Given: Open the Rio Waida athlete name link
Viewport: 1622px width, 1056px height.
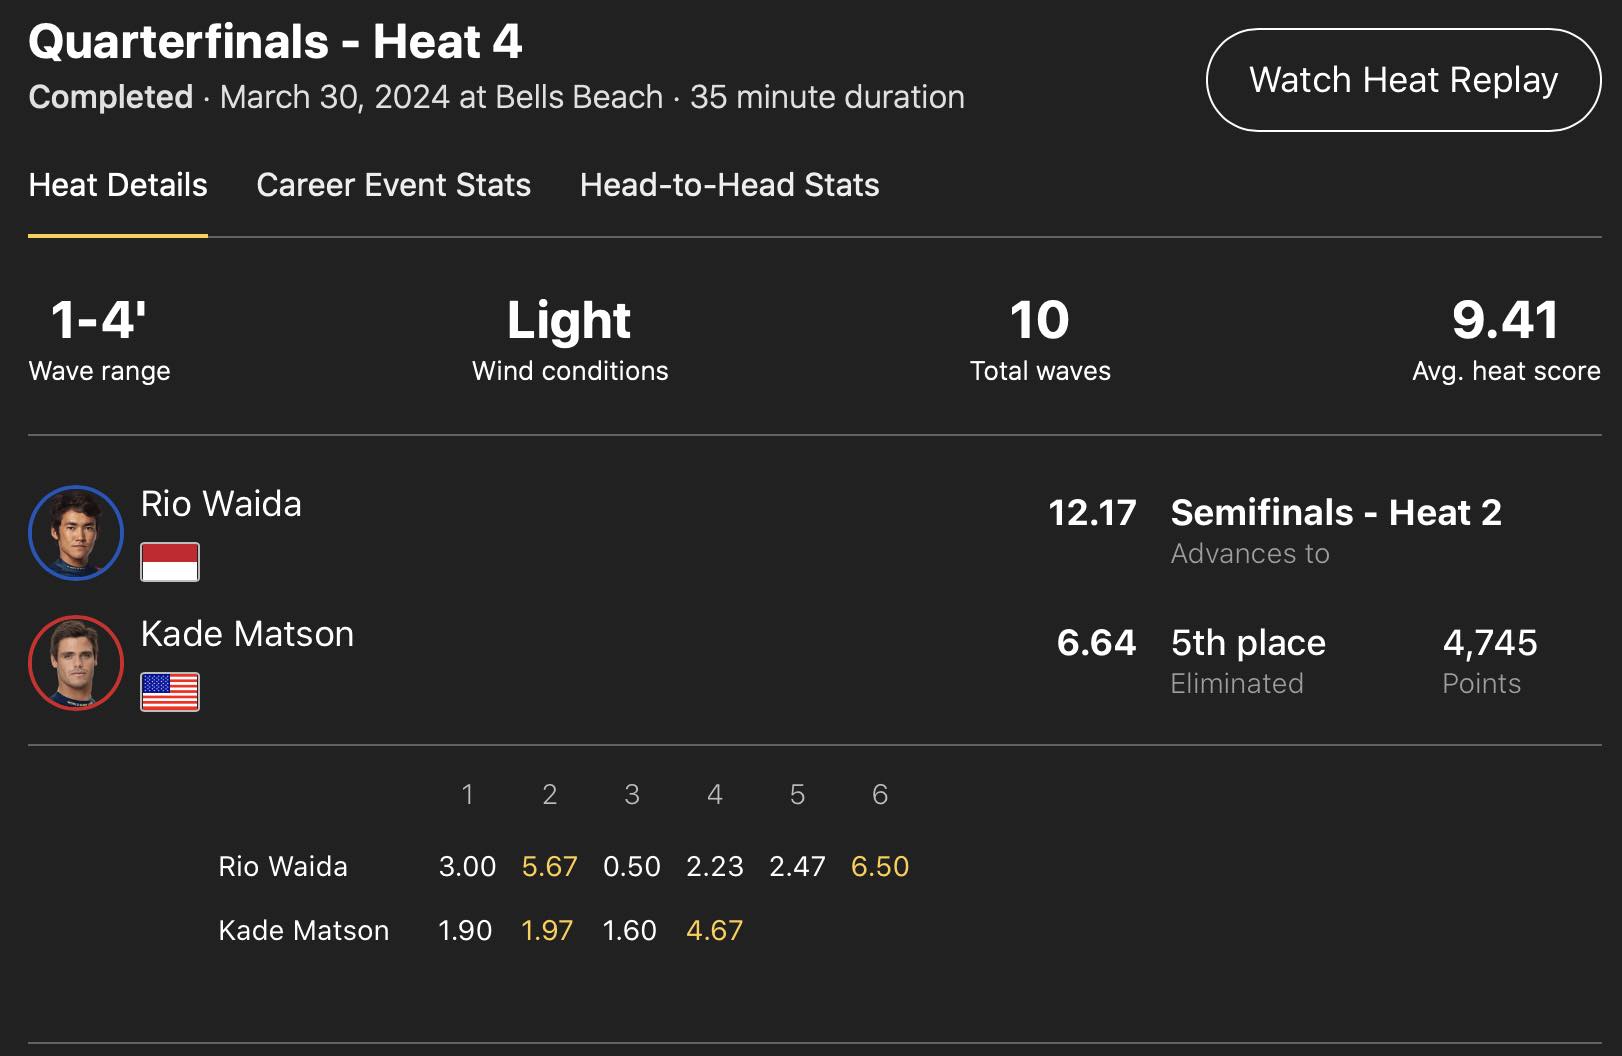Looking at the screenshot, I should tap(221, 504).
